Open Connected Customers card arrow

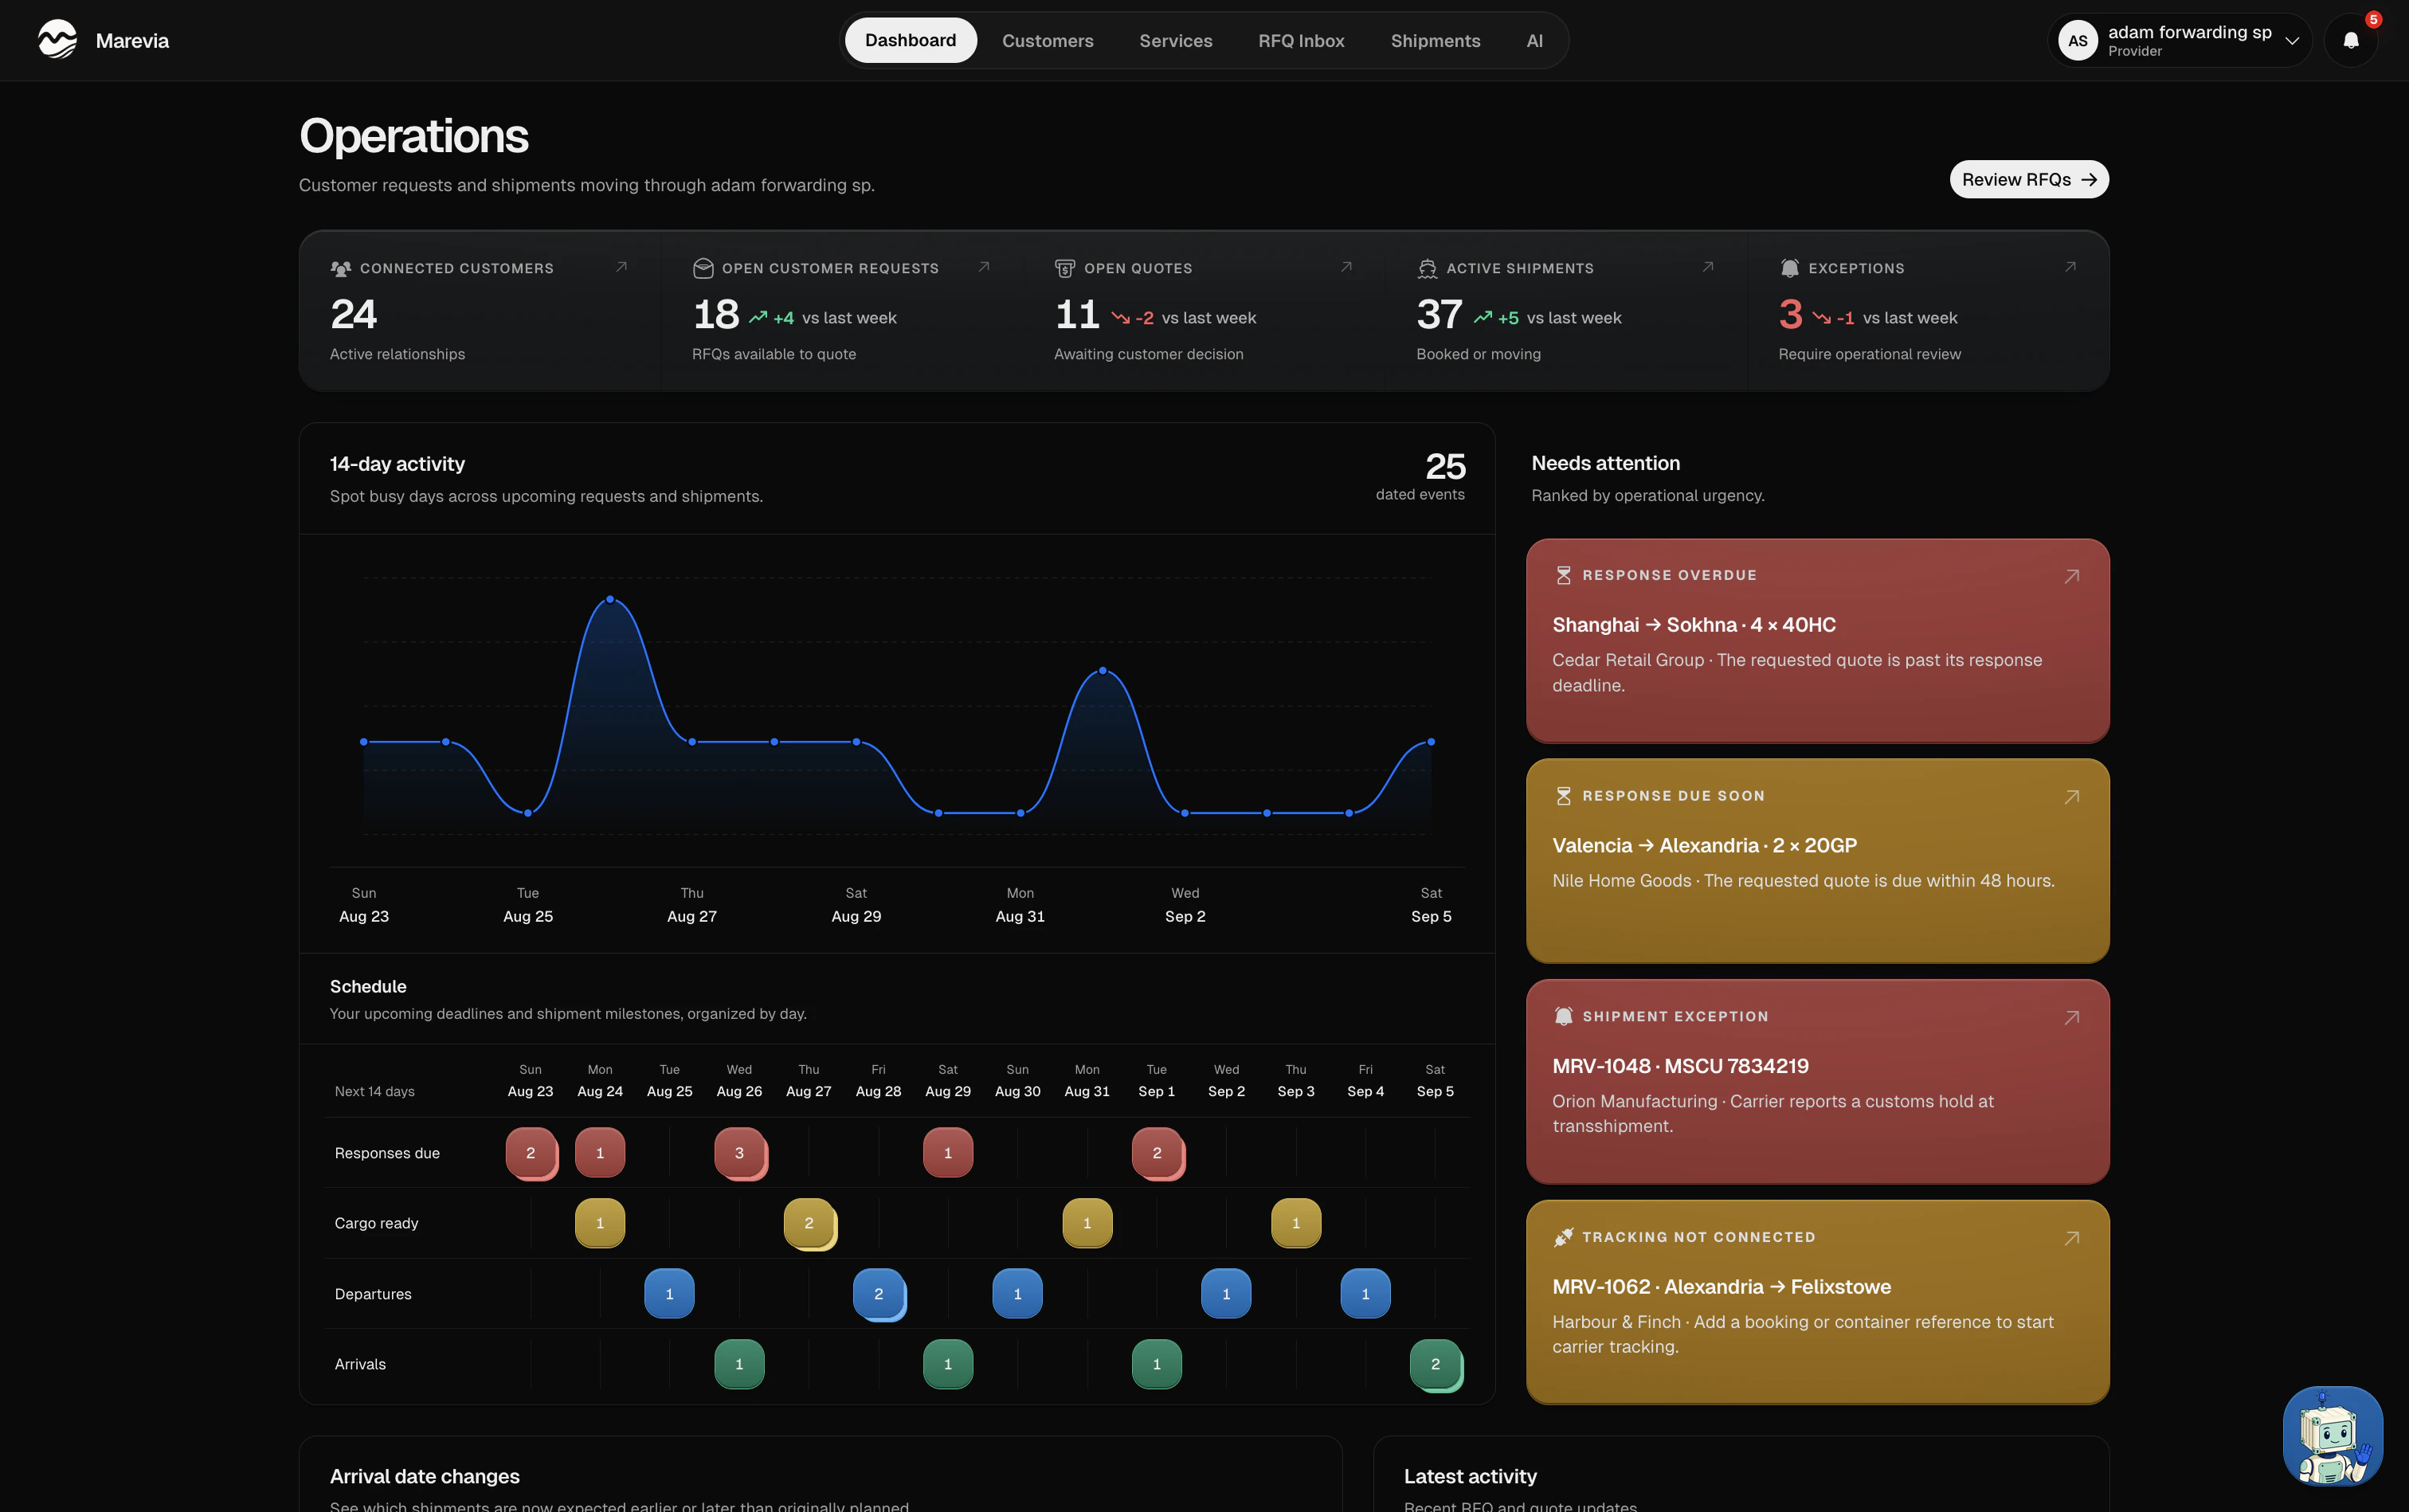pyautogui.click(x=621, y=267)
